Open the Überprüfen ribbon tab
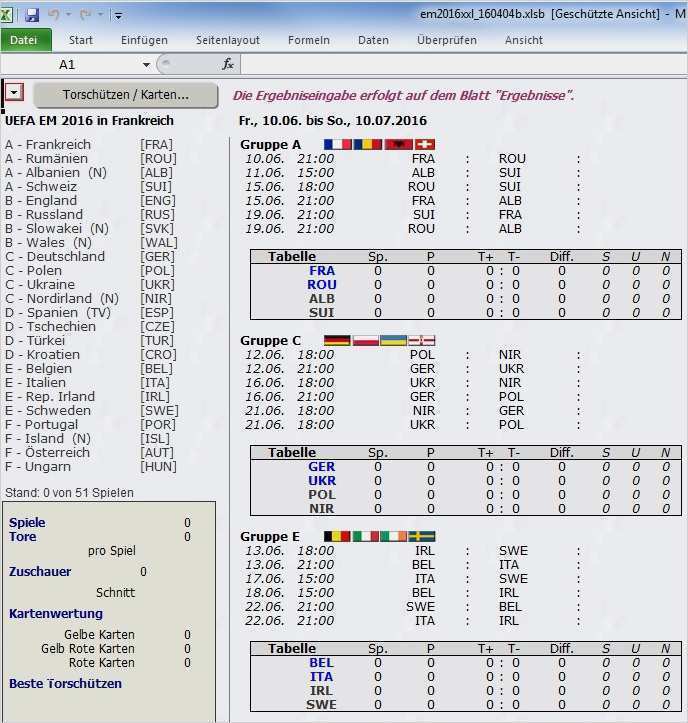 (x=445, y=40)
